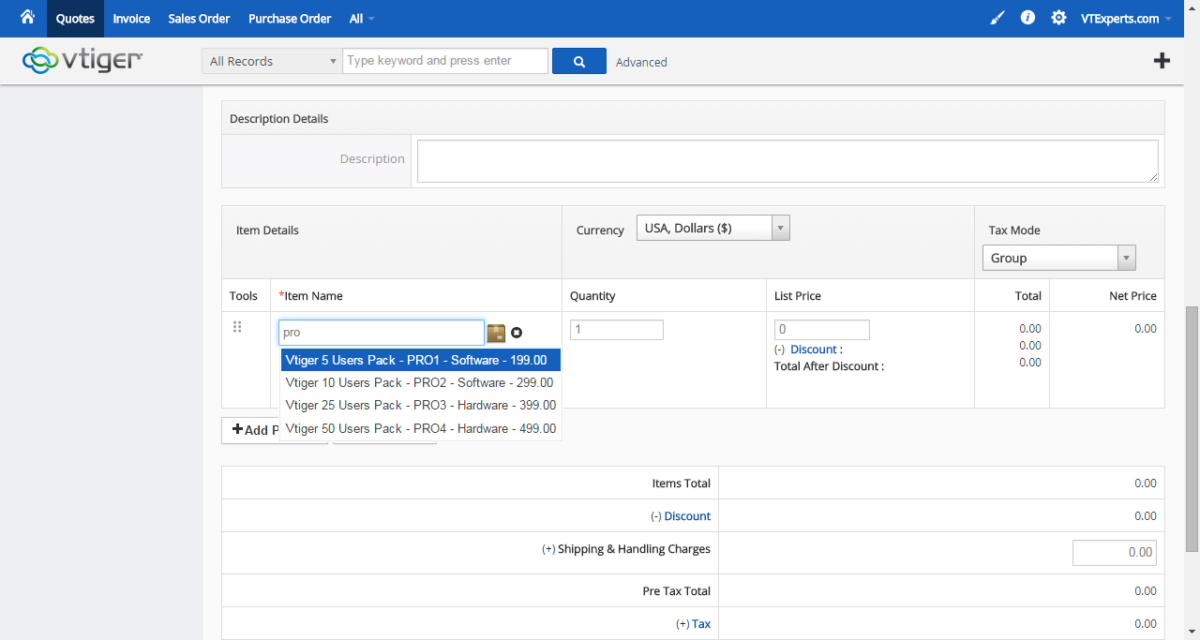This screenshot has height=640, width=1200.
Task: Click the item Discount link
Action: point(814,349)
